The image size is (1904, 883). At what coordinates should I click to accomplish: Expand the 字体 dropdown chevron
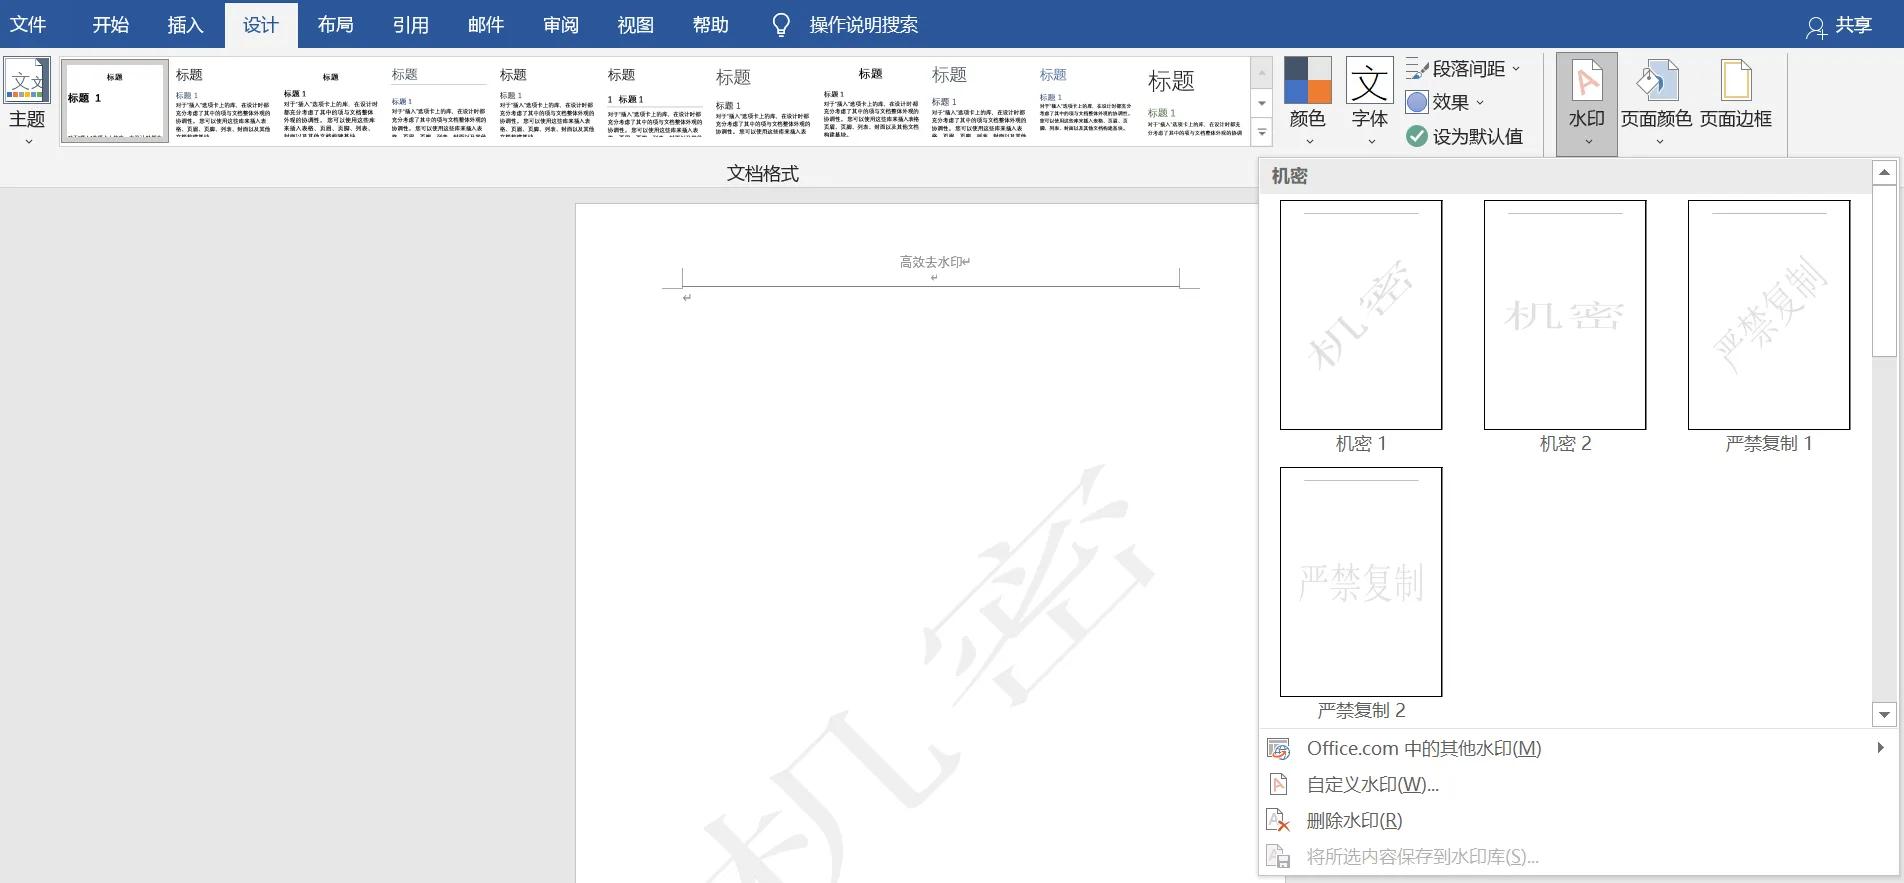point(1370,142)
